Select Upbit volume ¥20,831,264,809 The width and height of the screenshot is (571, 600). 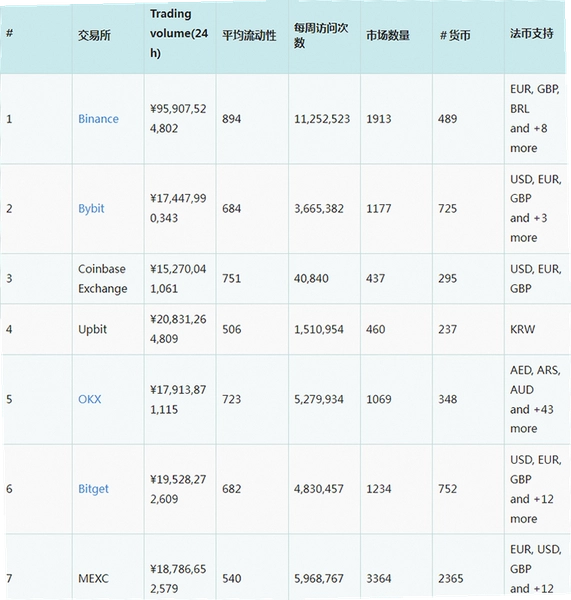click(x=178, y=329)
